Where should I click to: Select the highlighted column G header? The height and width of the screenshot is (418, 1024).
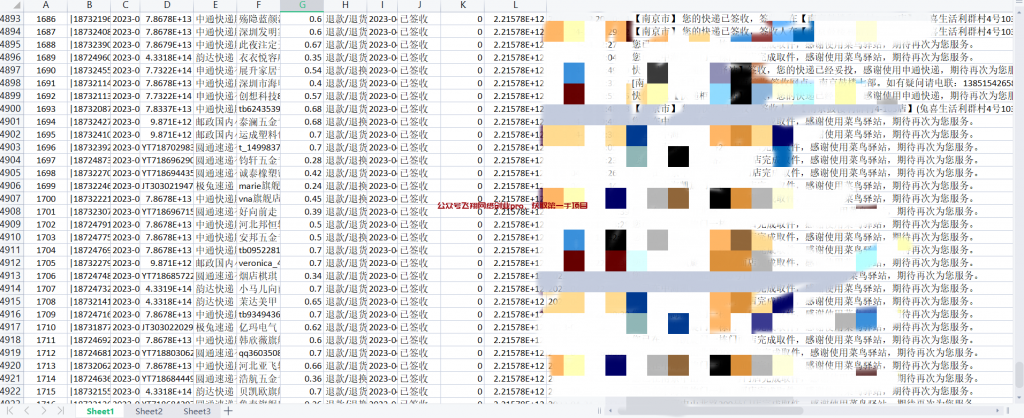click(302, 5)
